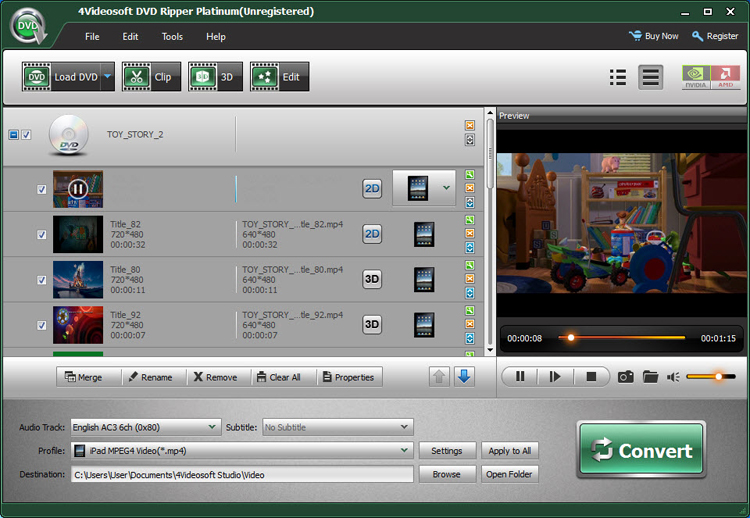The height and width of the screenshot is (518, 750).
Task: Click the blue reorder icon for Title_82
Action: pos(470,247)
